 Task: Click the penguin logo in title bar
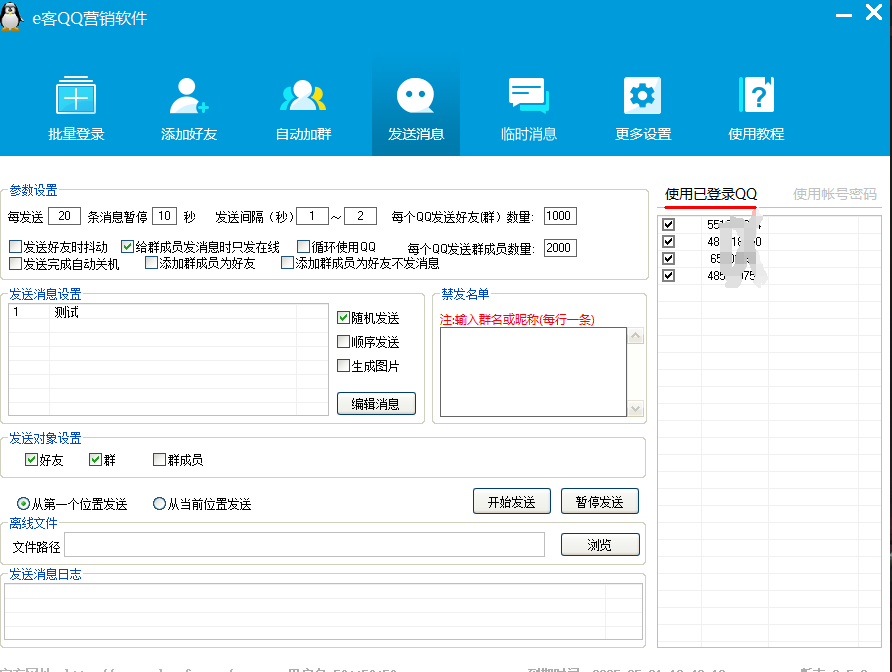pyautogui.click(x=11, y=16)
